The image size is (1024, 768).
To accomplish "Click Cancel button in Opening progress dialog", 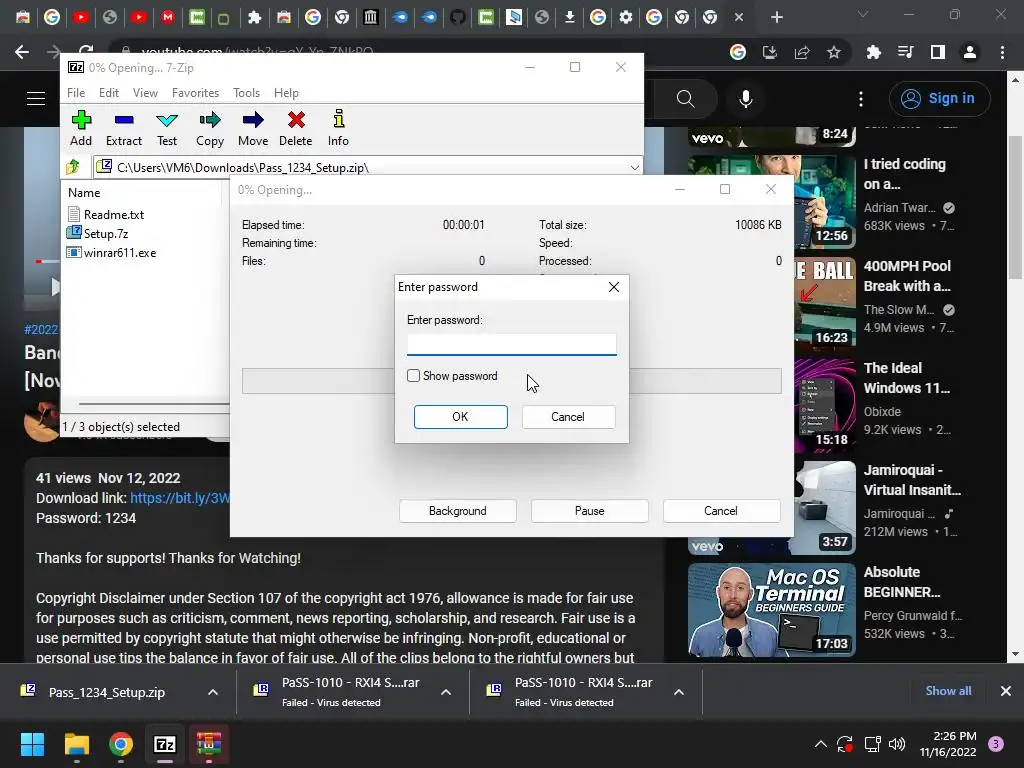I will [x=722, y=511].
